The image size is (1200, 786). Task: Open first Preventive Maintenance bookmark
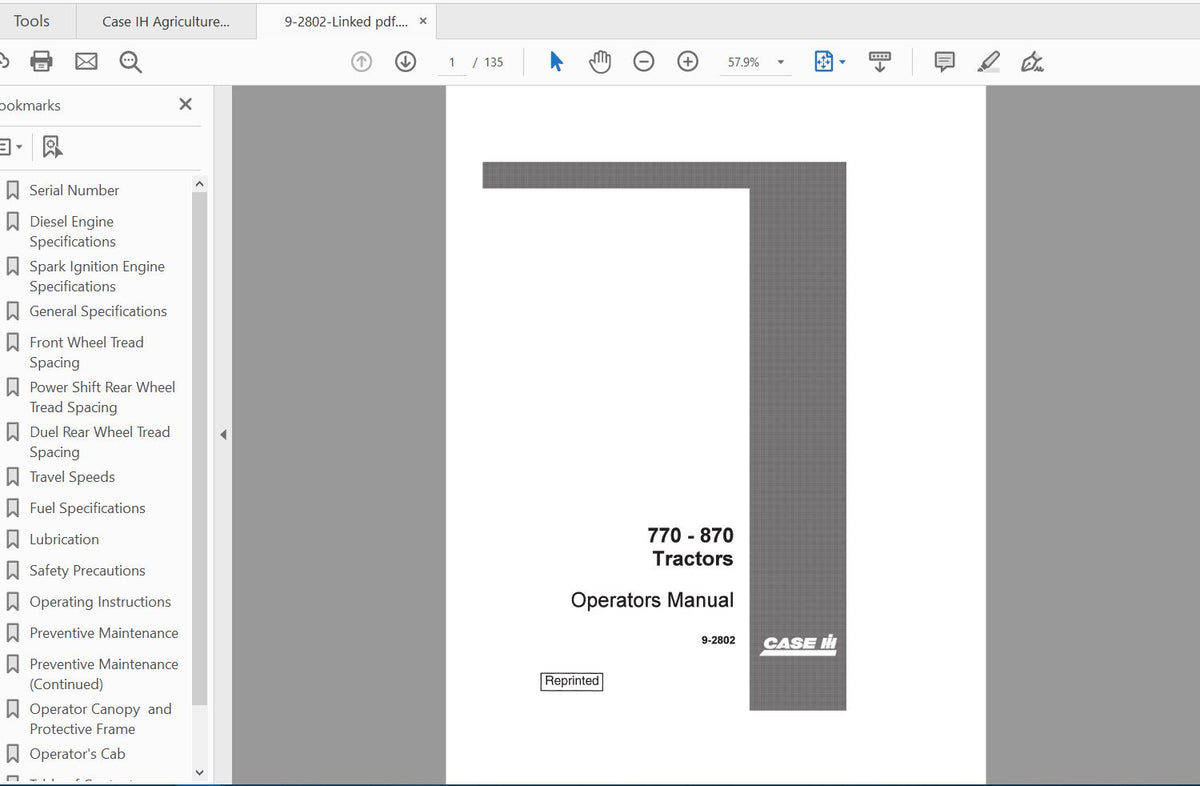[104, 633]
